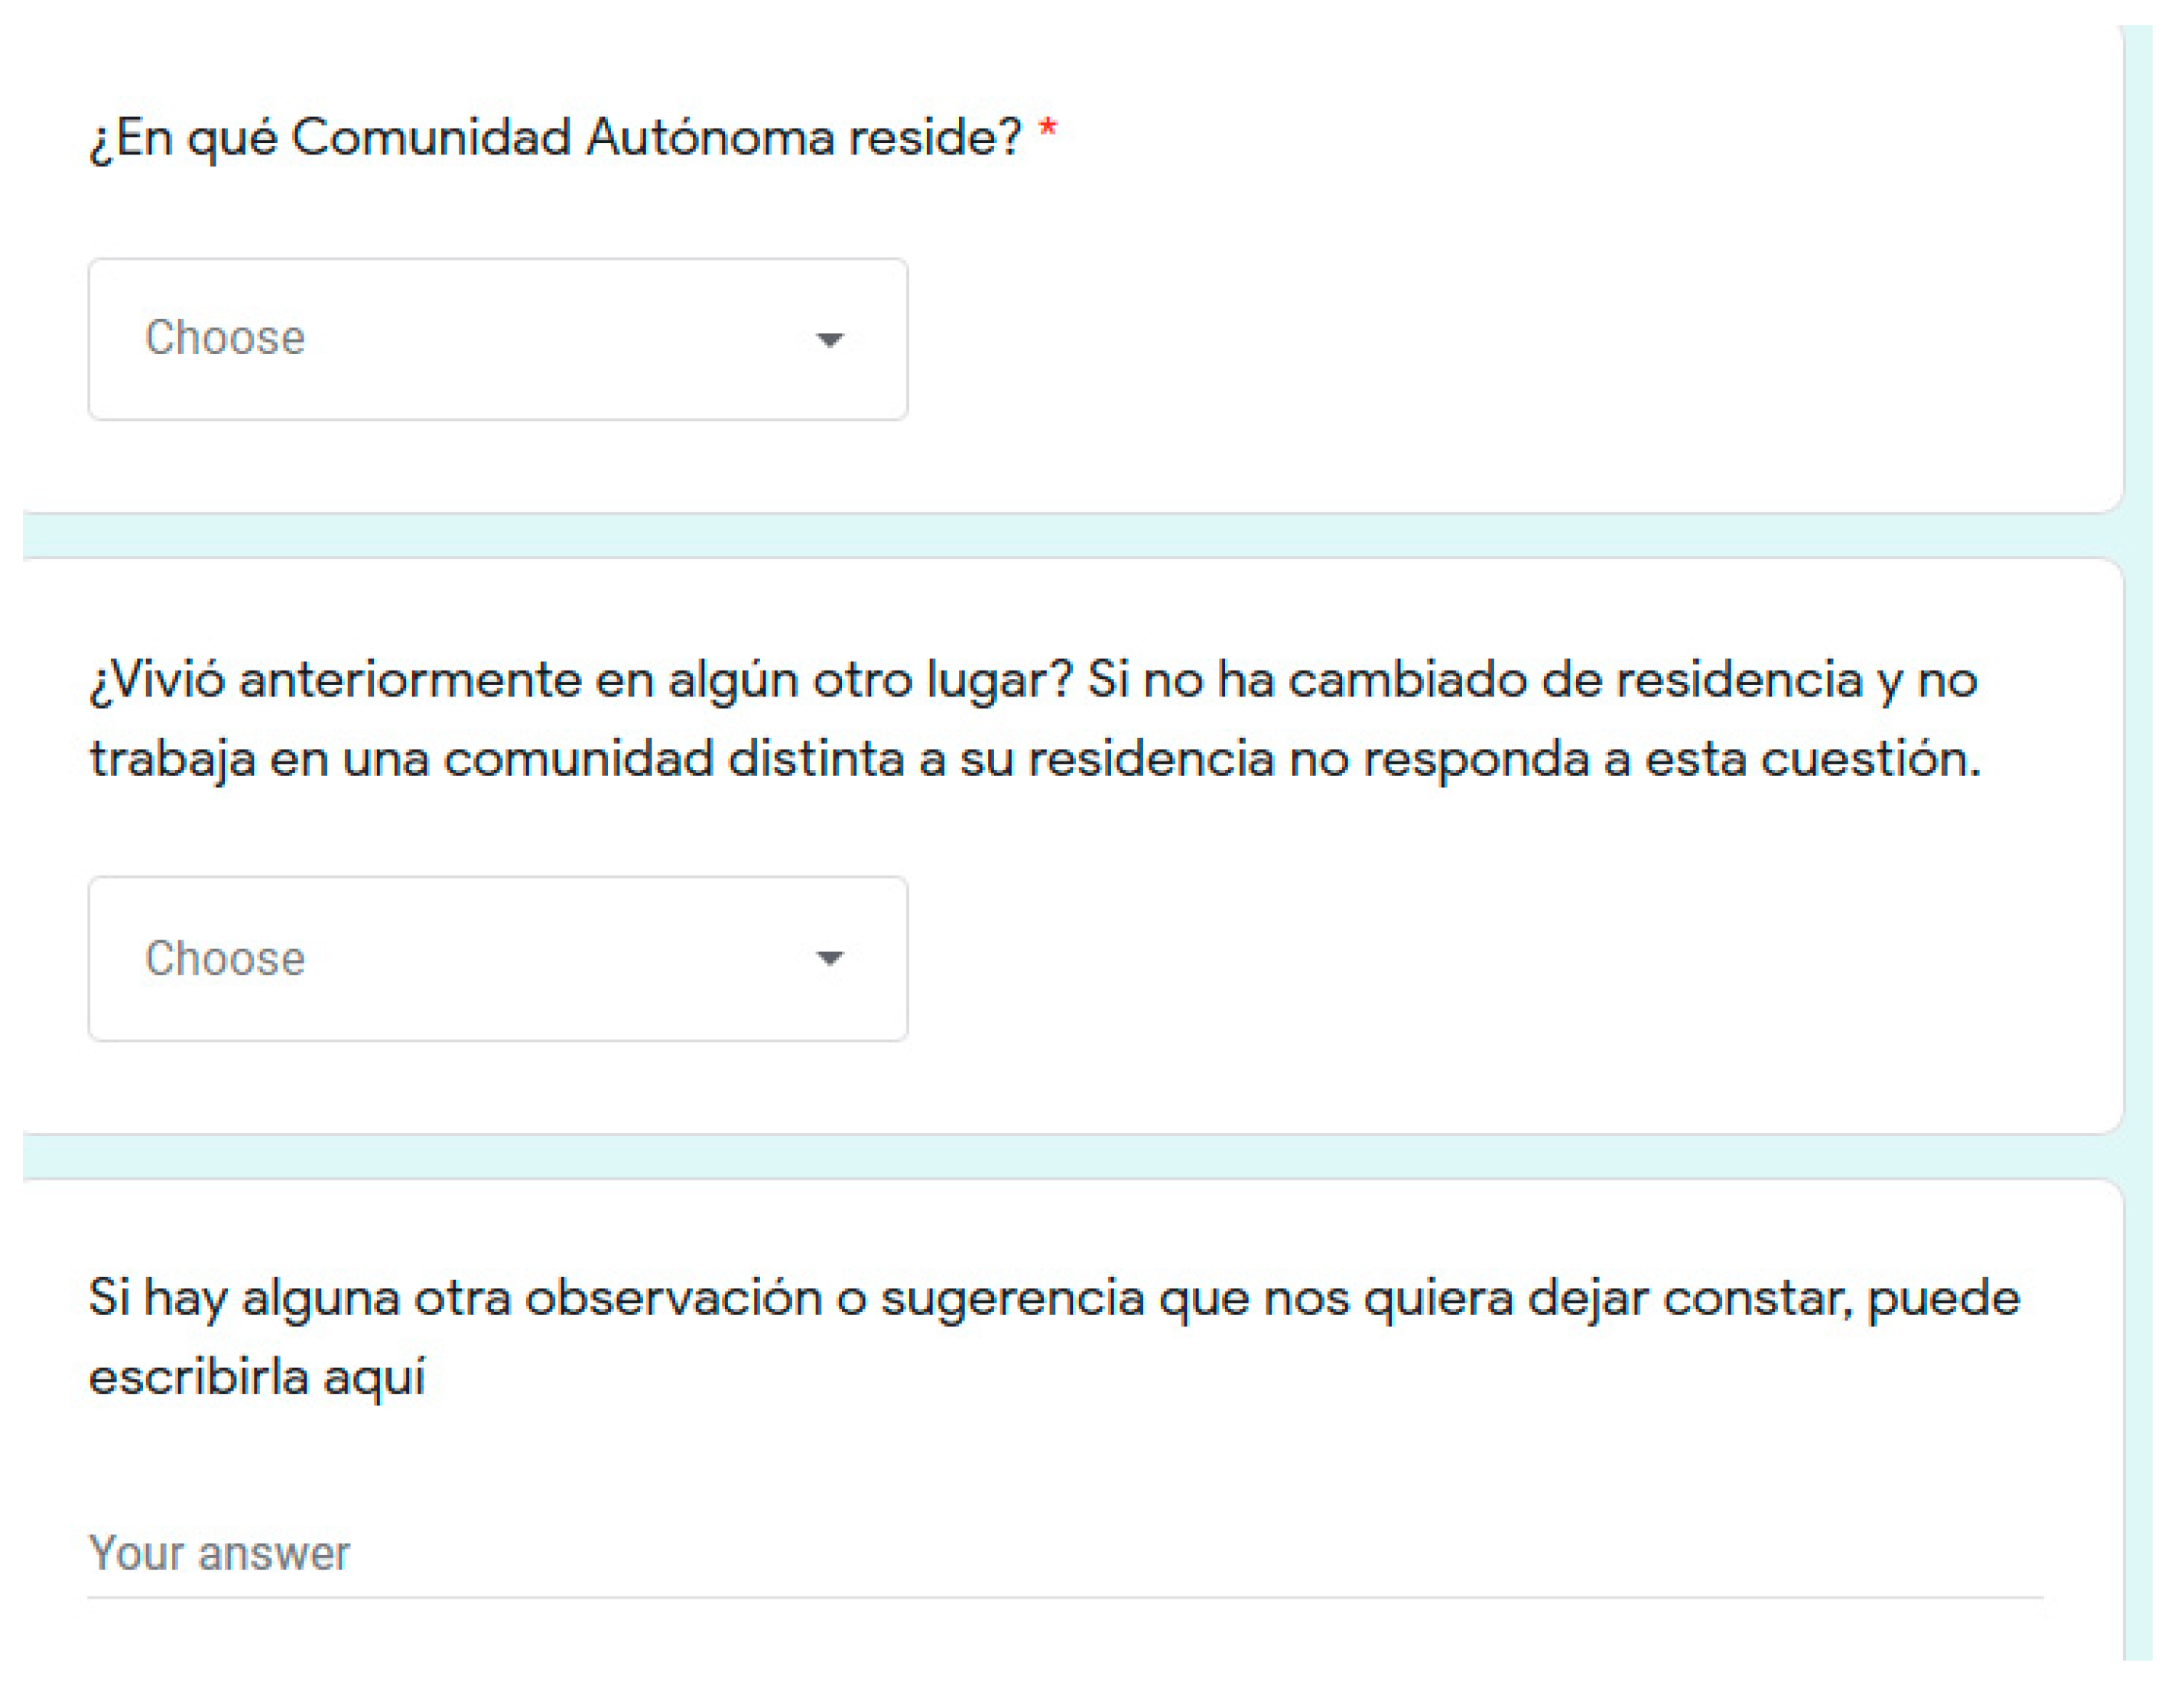Click the underline beneath 'Your answer'
This screenshot has height=1692, width=2184.
1064,1597
